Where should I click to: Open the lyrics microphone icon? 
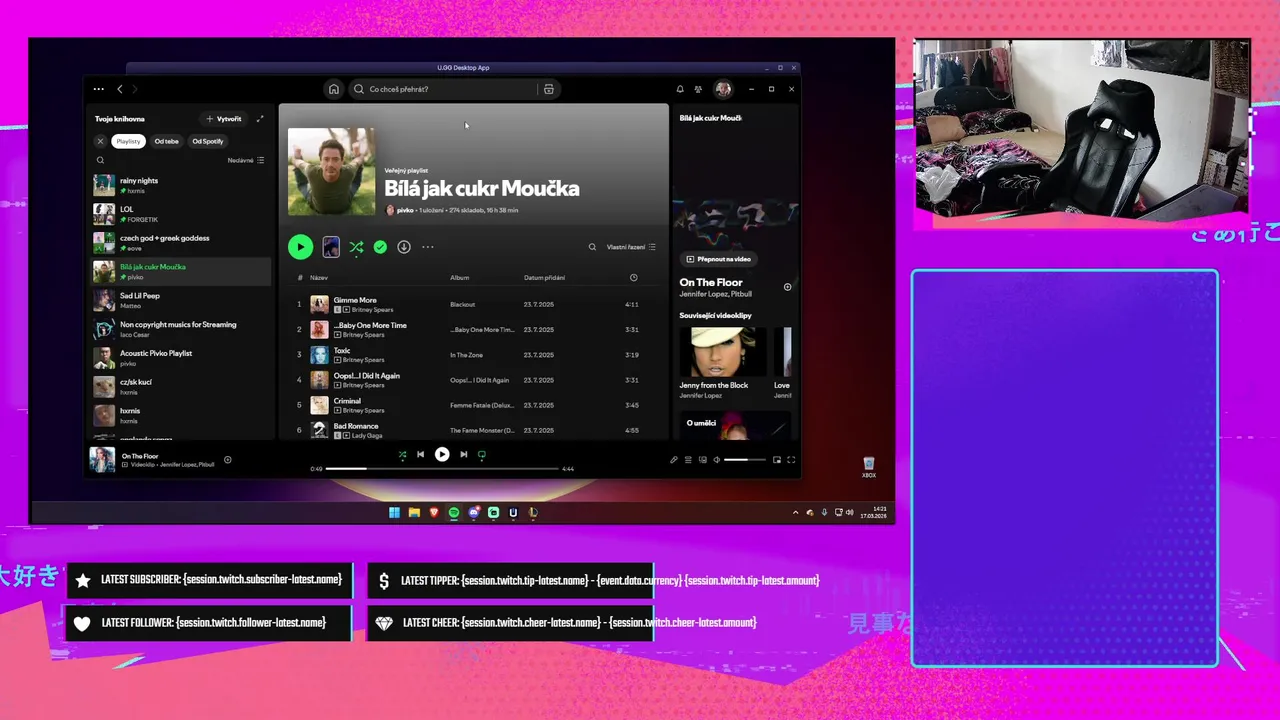(673, 460)
